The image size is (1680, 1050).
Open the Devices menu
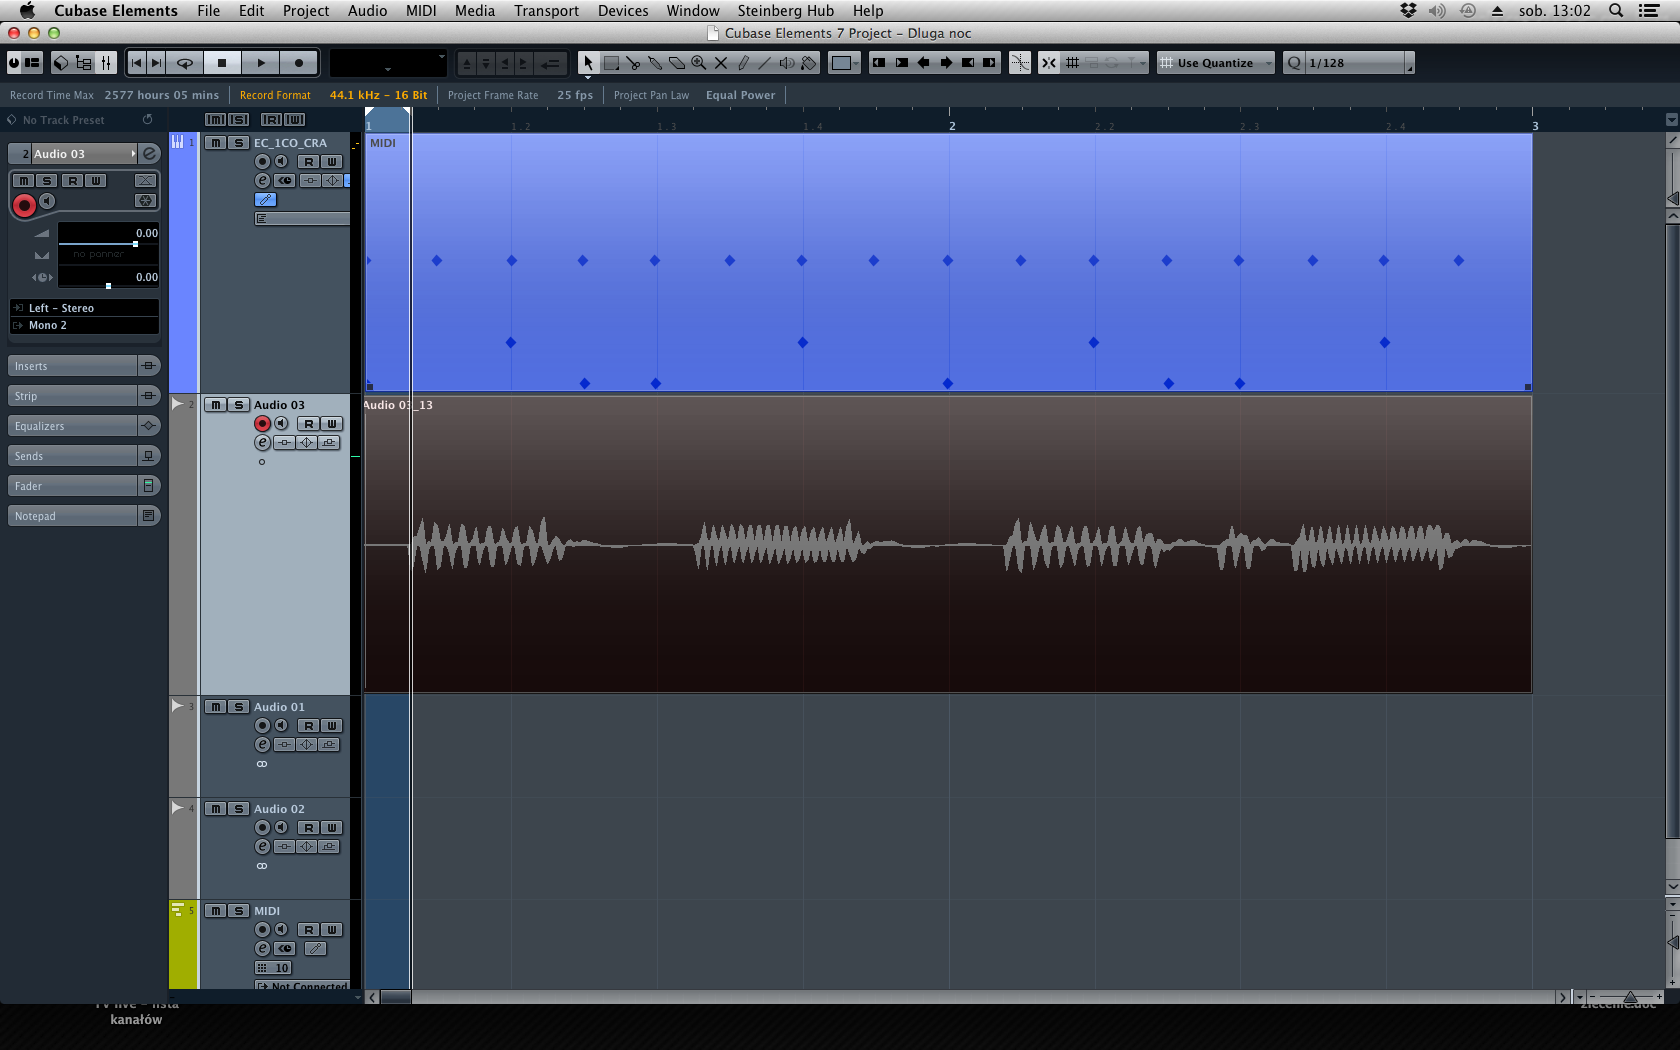coord(623,11)
